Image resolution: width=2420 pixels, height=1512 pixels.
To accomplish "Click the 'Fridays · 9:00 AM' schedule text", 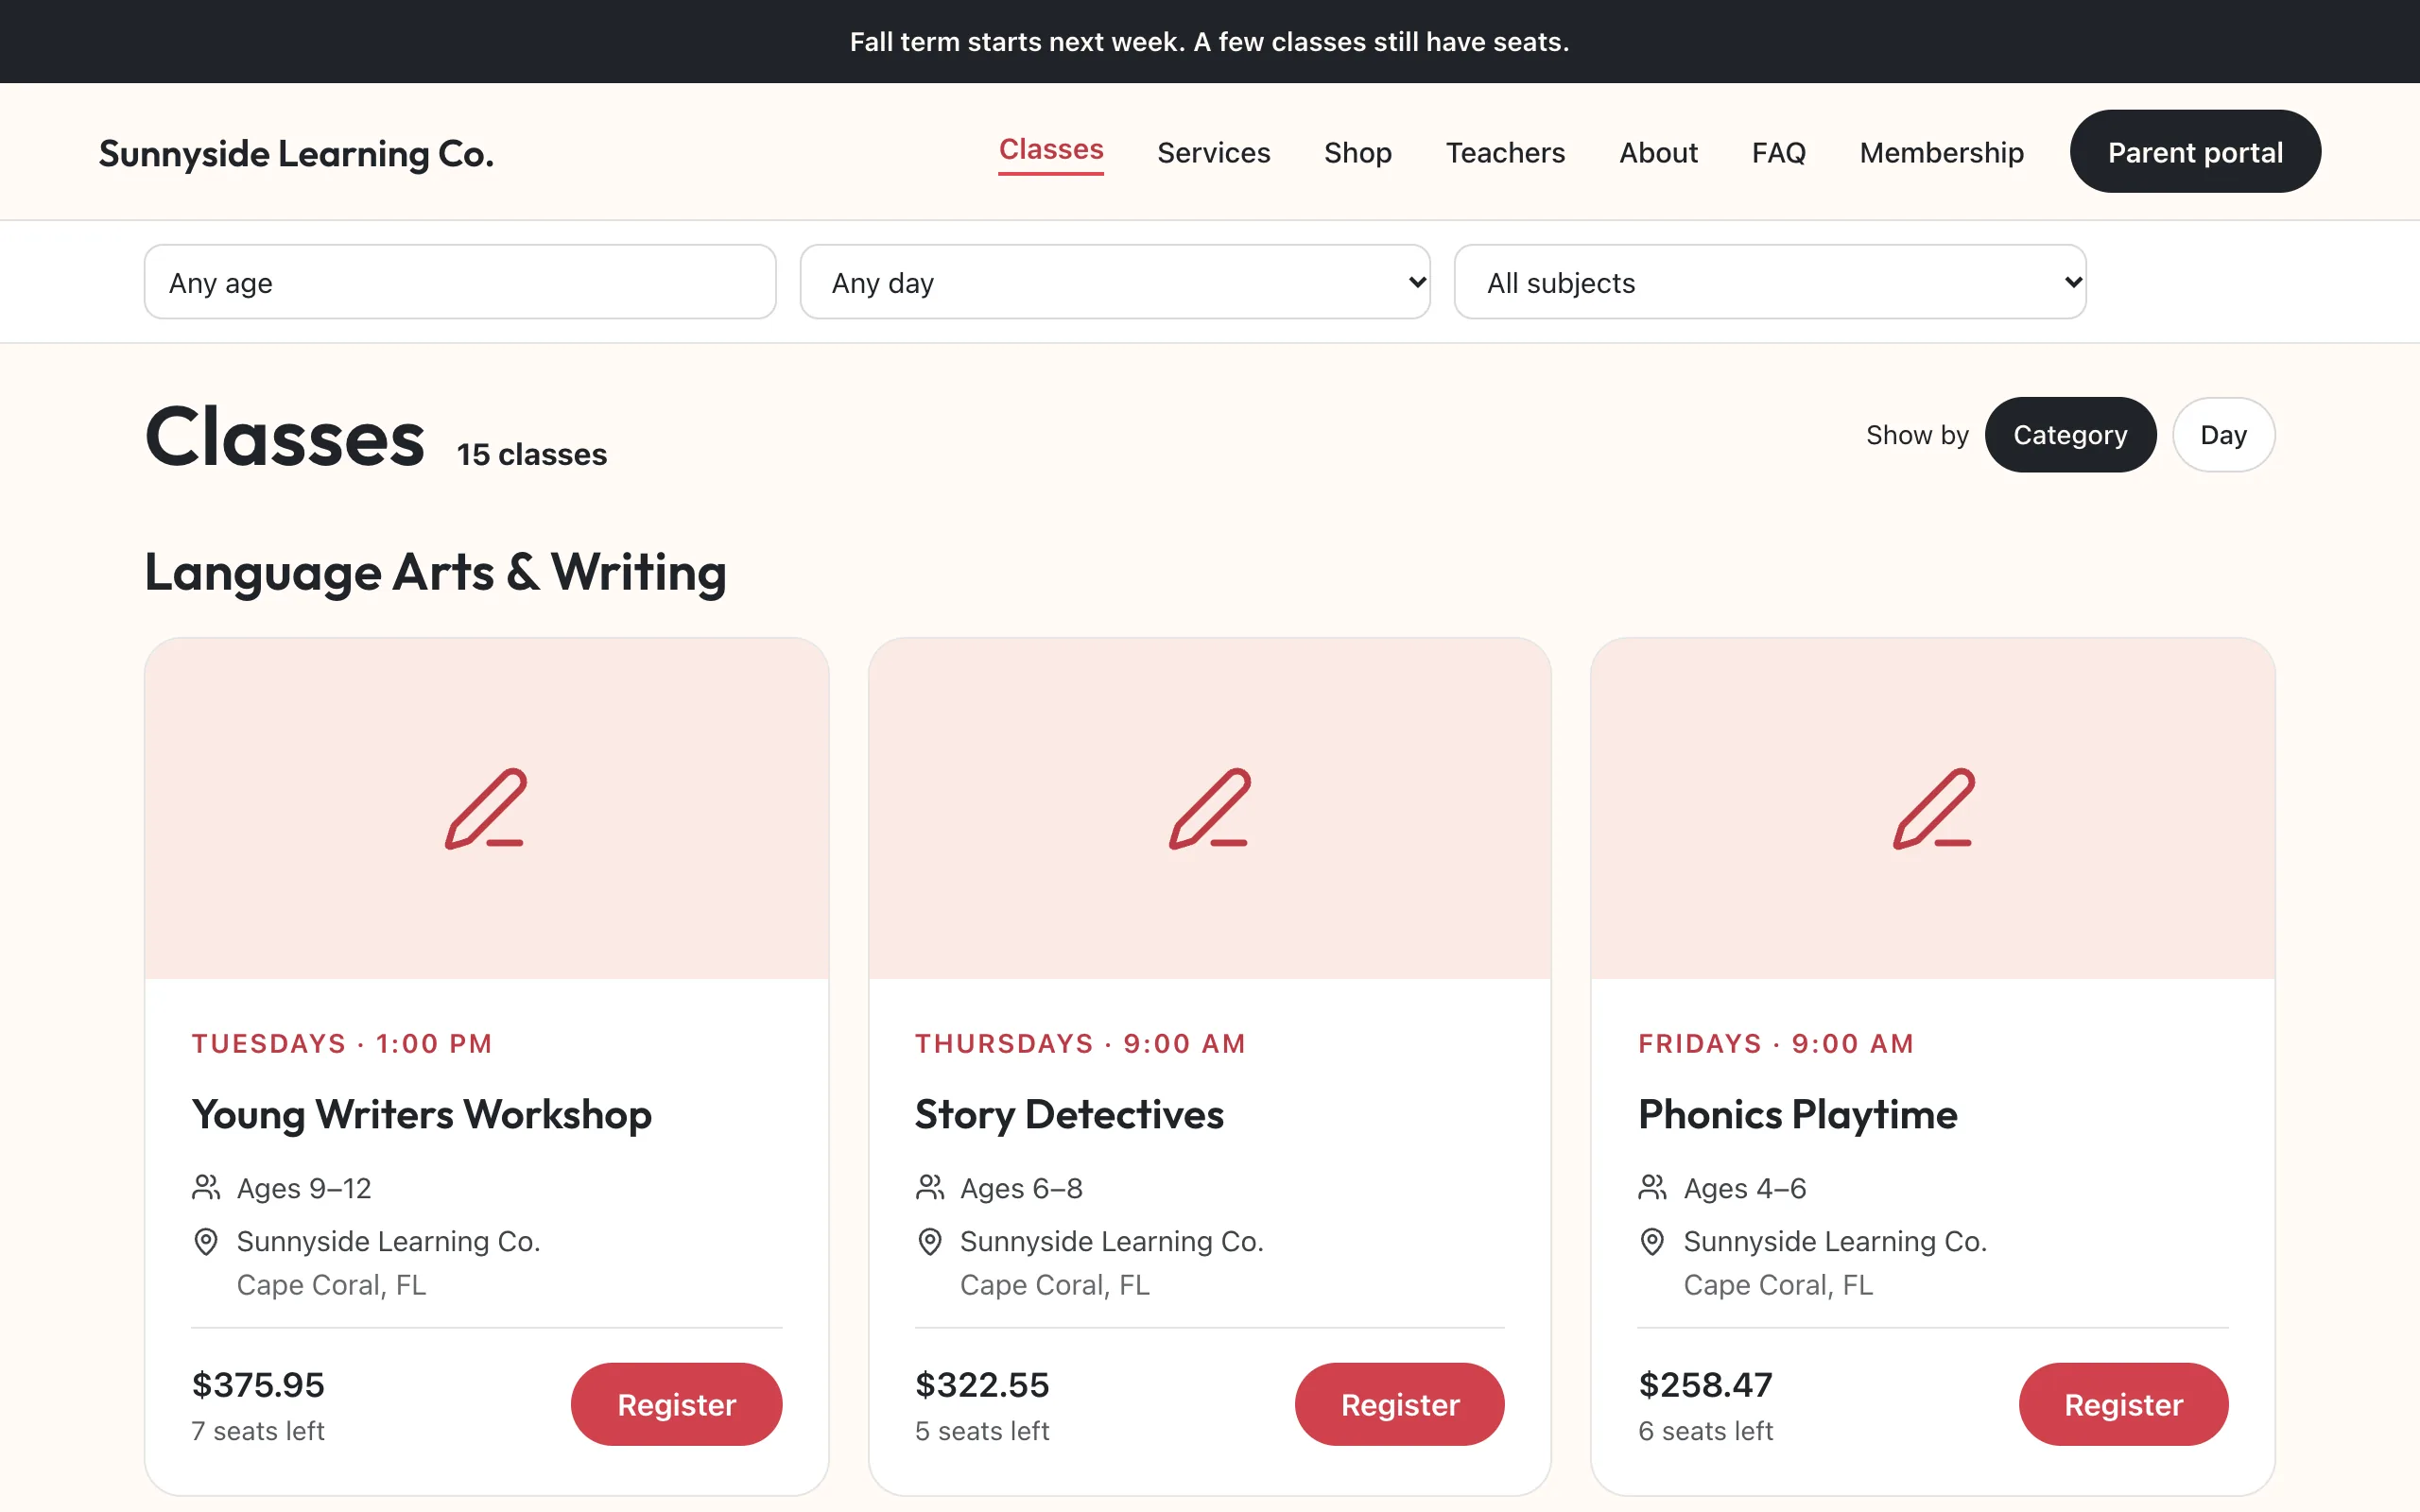I will point(1776,1043).
